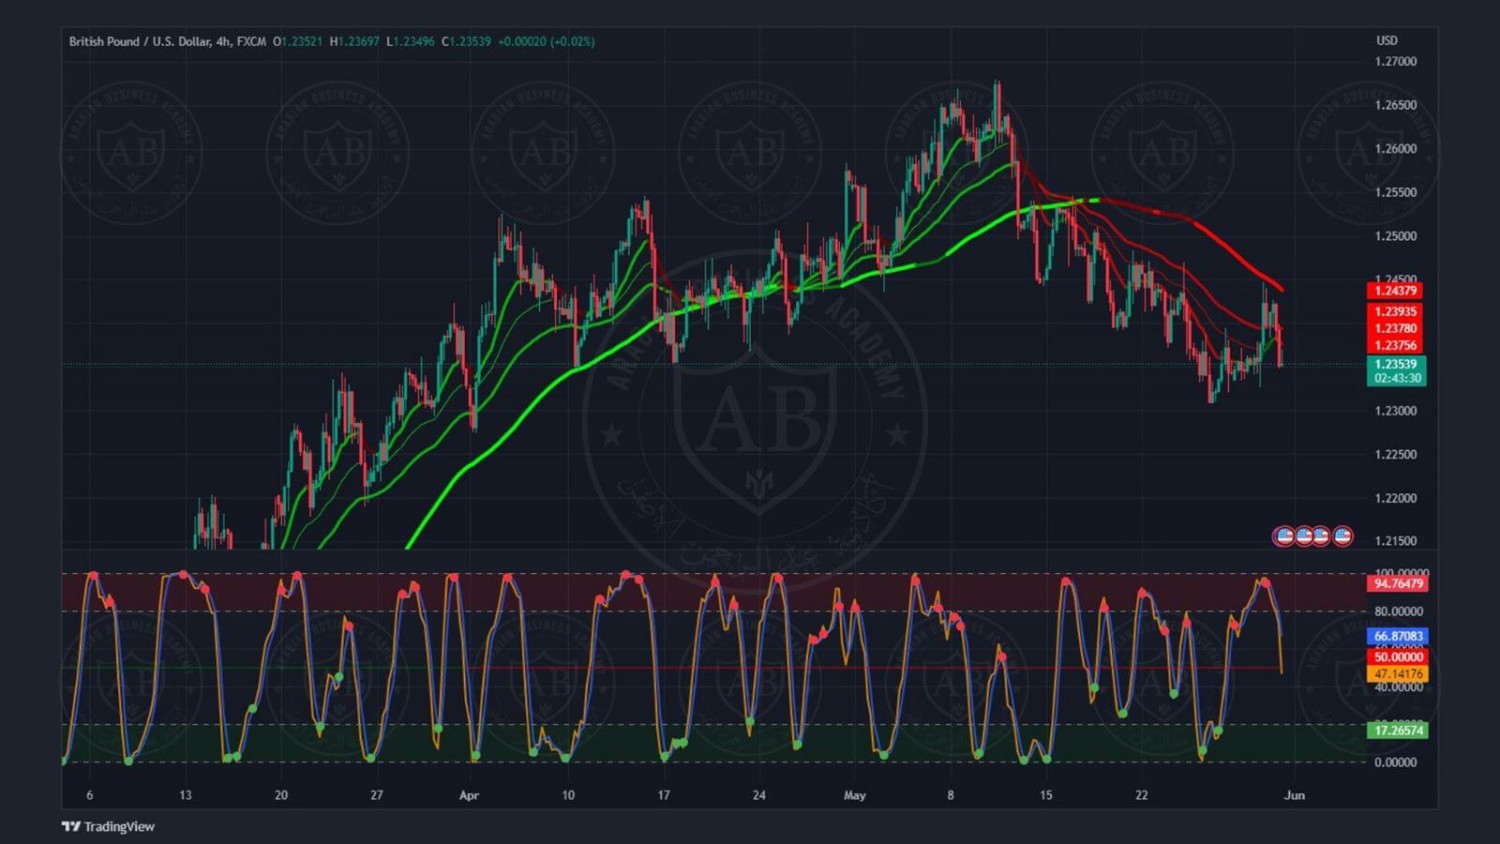The height and width of the screenshot is (844, 1500).
Task: Click the red 1.23935 price label
Action: point(1395,312)
